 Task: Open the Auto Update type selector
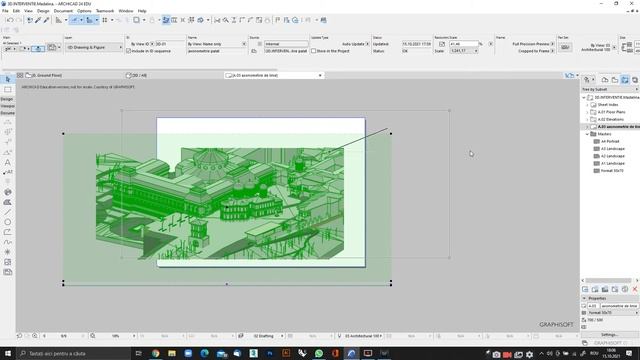[356, 44]
